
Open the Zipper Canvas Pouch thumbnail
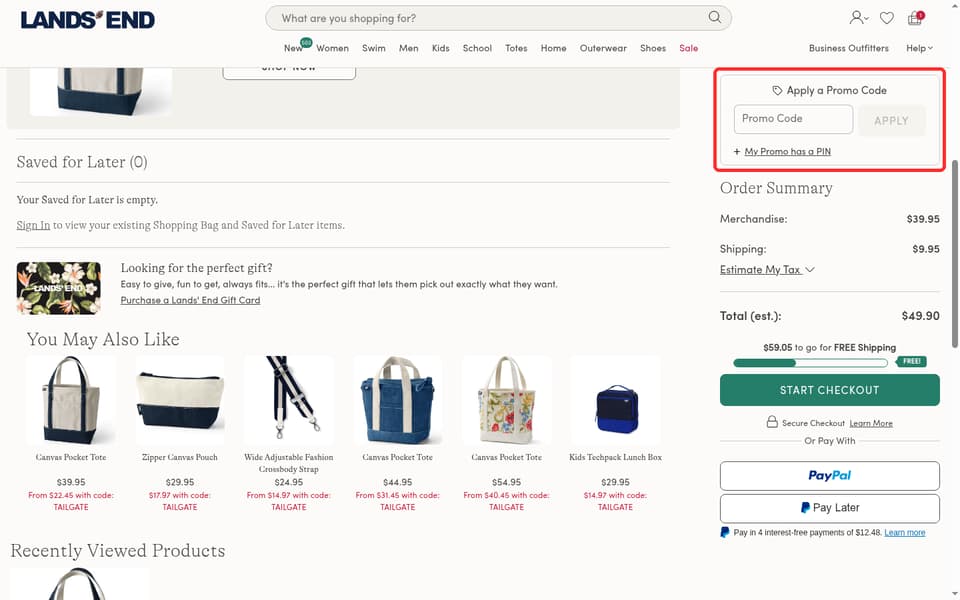point(179,400)
